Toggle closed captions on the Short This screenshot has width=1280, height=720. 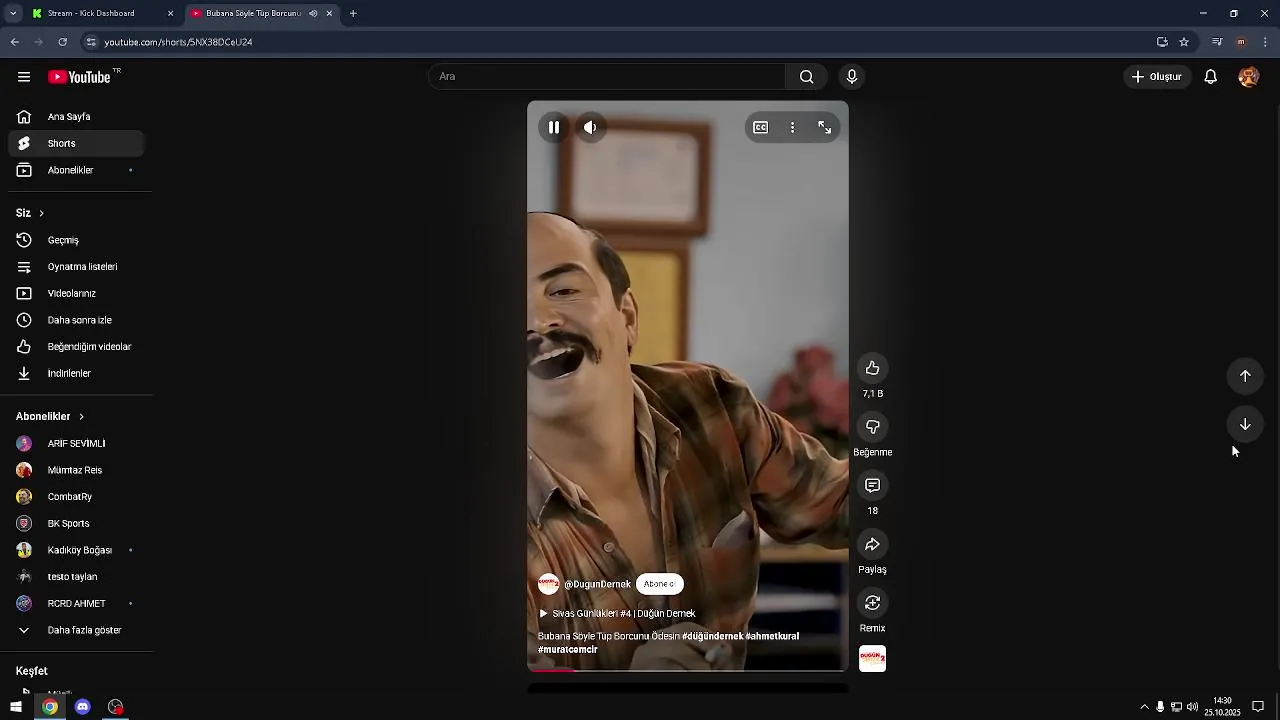[760, 127]
